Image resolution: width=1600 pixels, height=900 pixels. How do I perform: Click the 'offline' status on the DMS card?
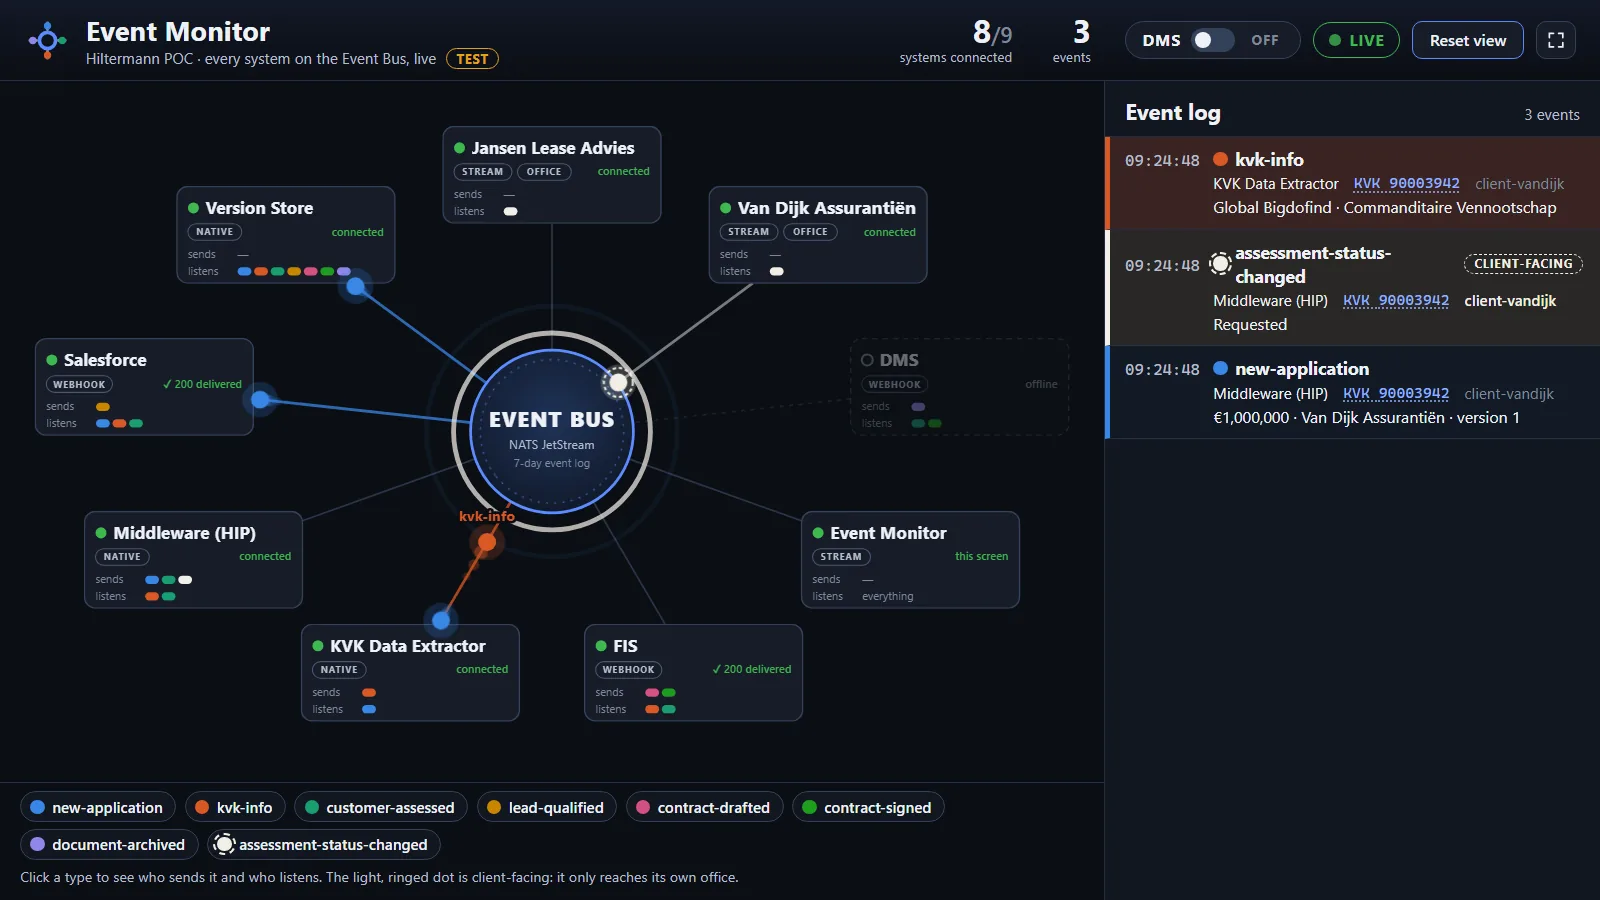click(x=1041, y=384)
